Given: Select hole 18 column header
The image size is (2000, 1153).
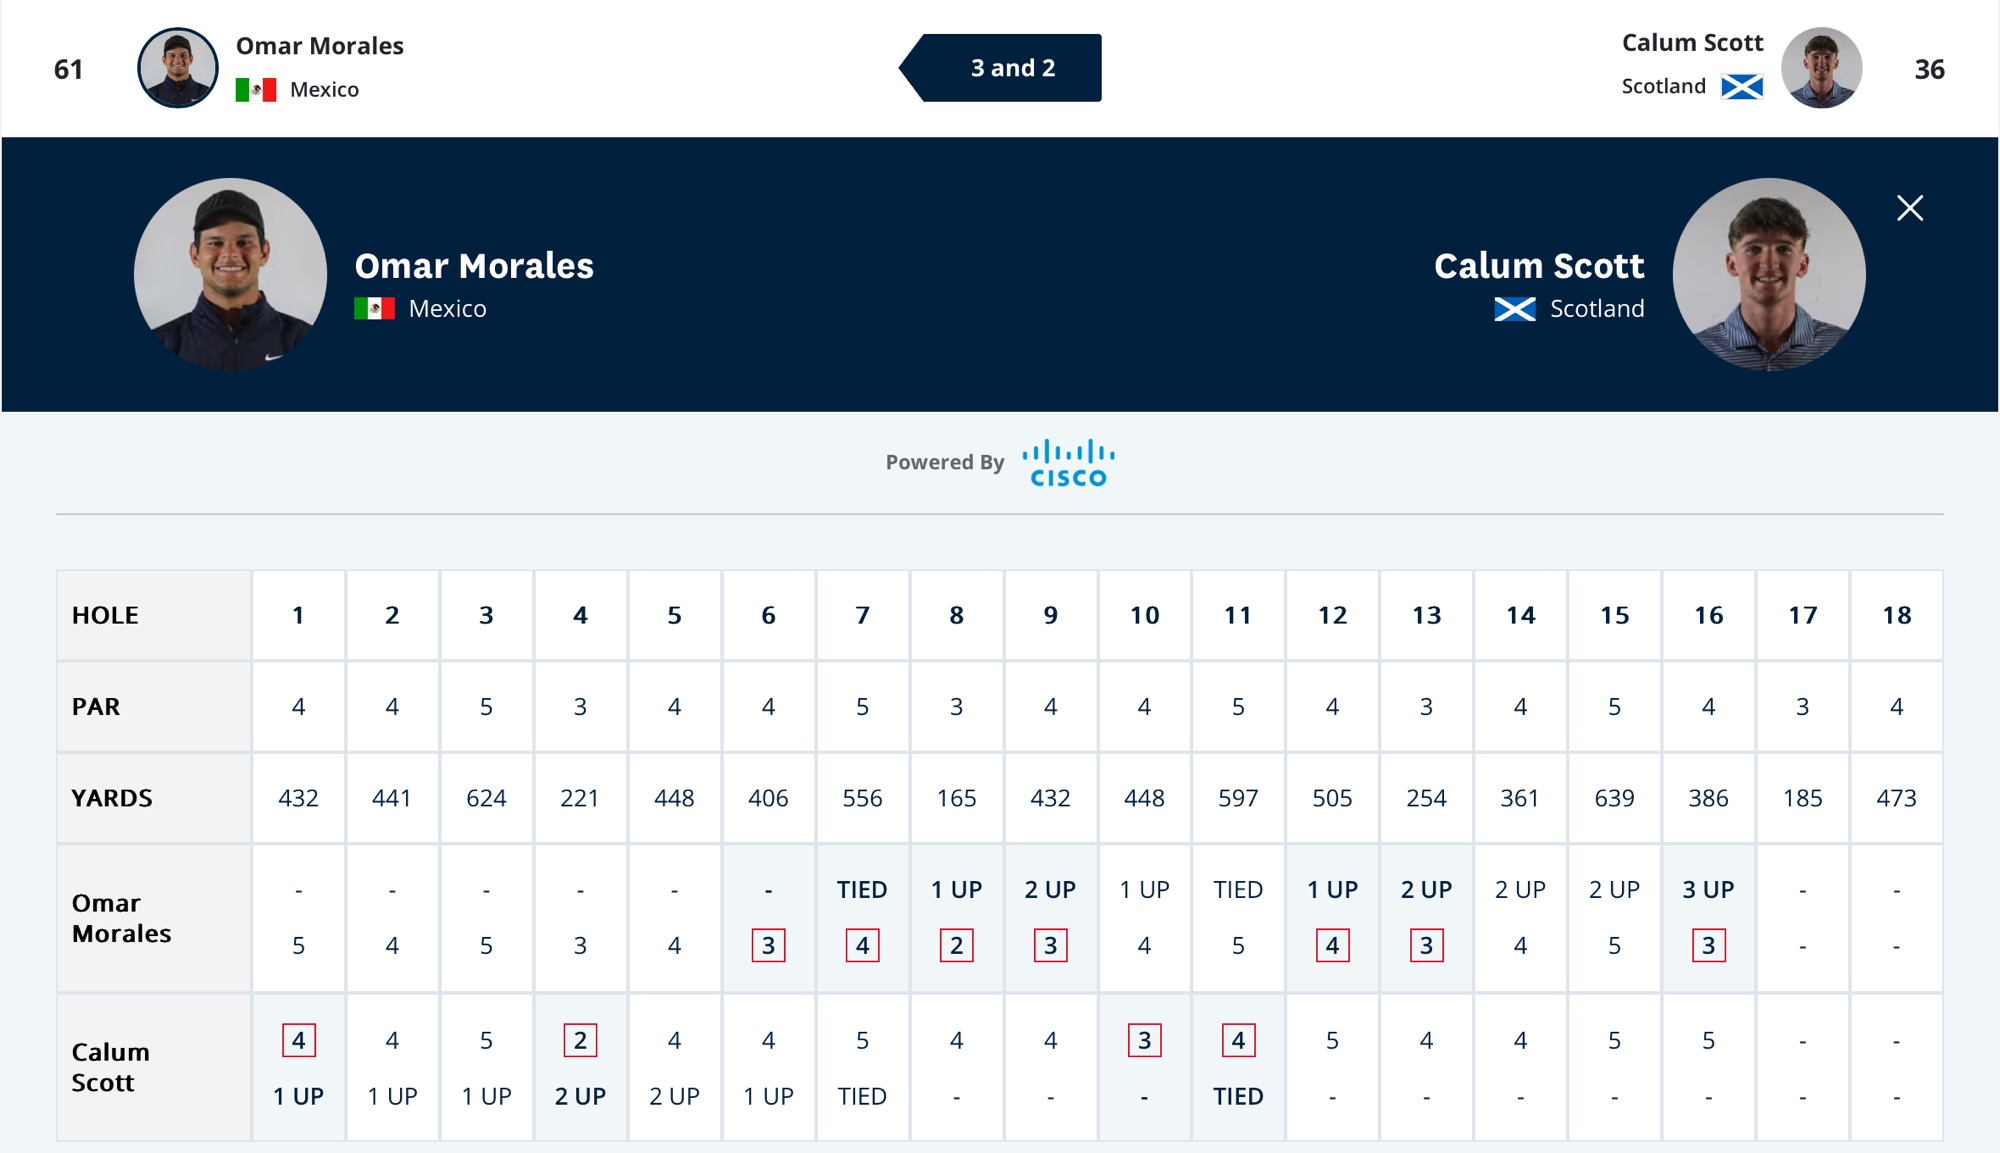Looking at the screenshot, I should point(1896,615).
